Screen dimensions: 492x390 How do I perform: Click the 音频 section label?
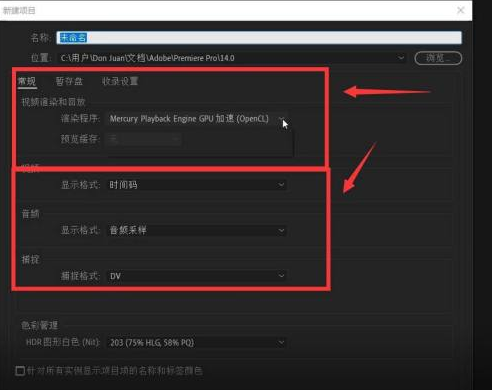tap(30, 214)
